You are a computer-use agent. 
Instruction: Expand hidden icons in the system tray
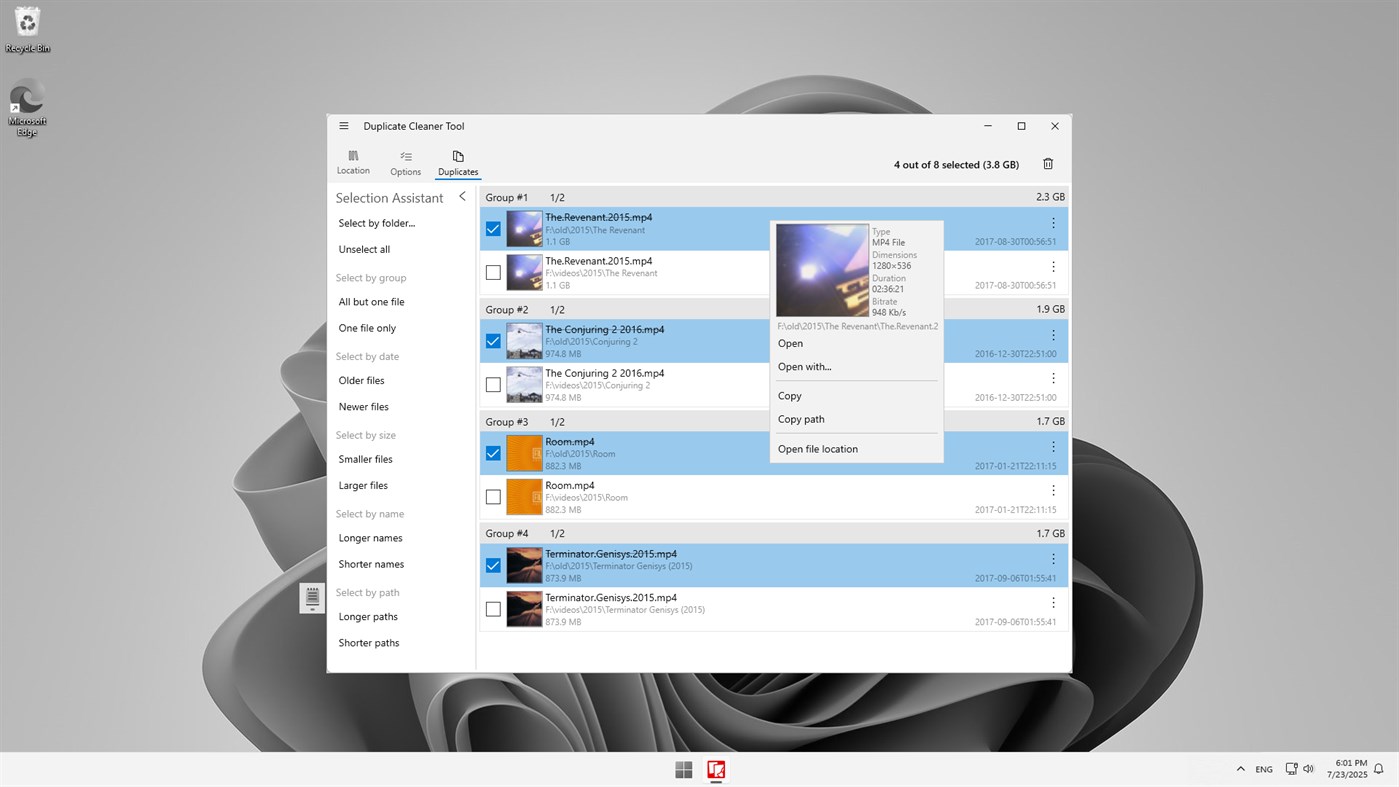pos(1239,769)
